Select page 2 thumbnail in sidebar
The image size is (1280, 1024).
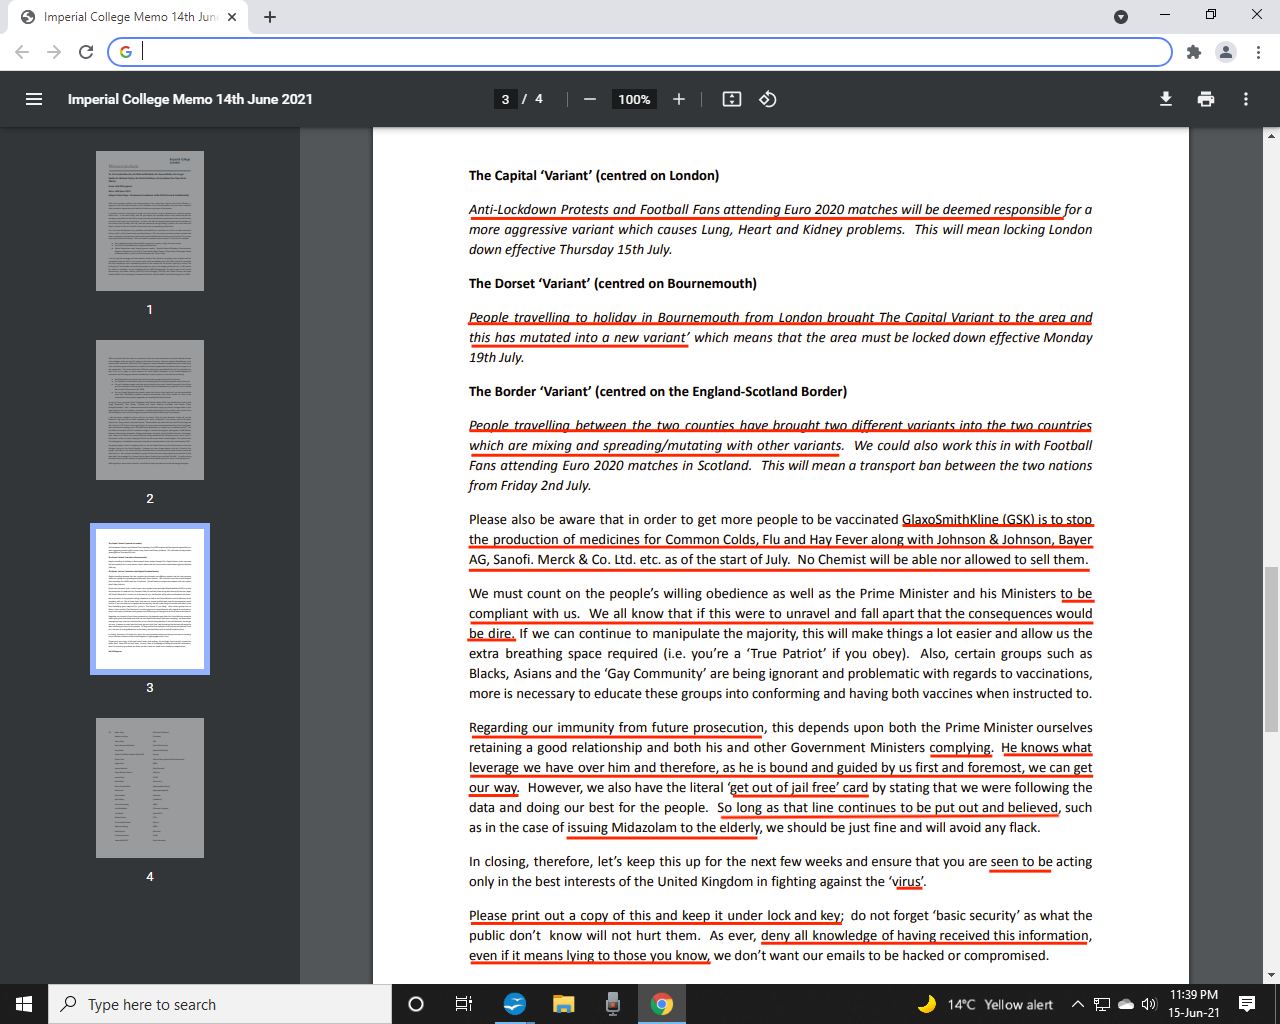point(150,410)
